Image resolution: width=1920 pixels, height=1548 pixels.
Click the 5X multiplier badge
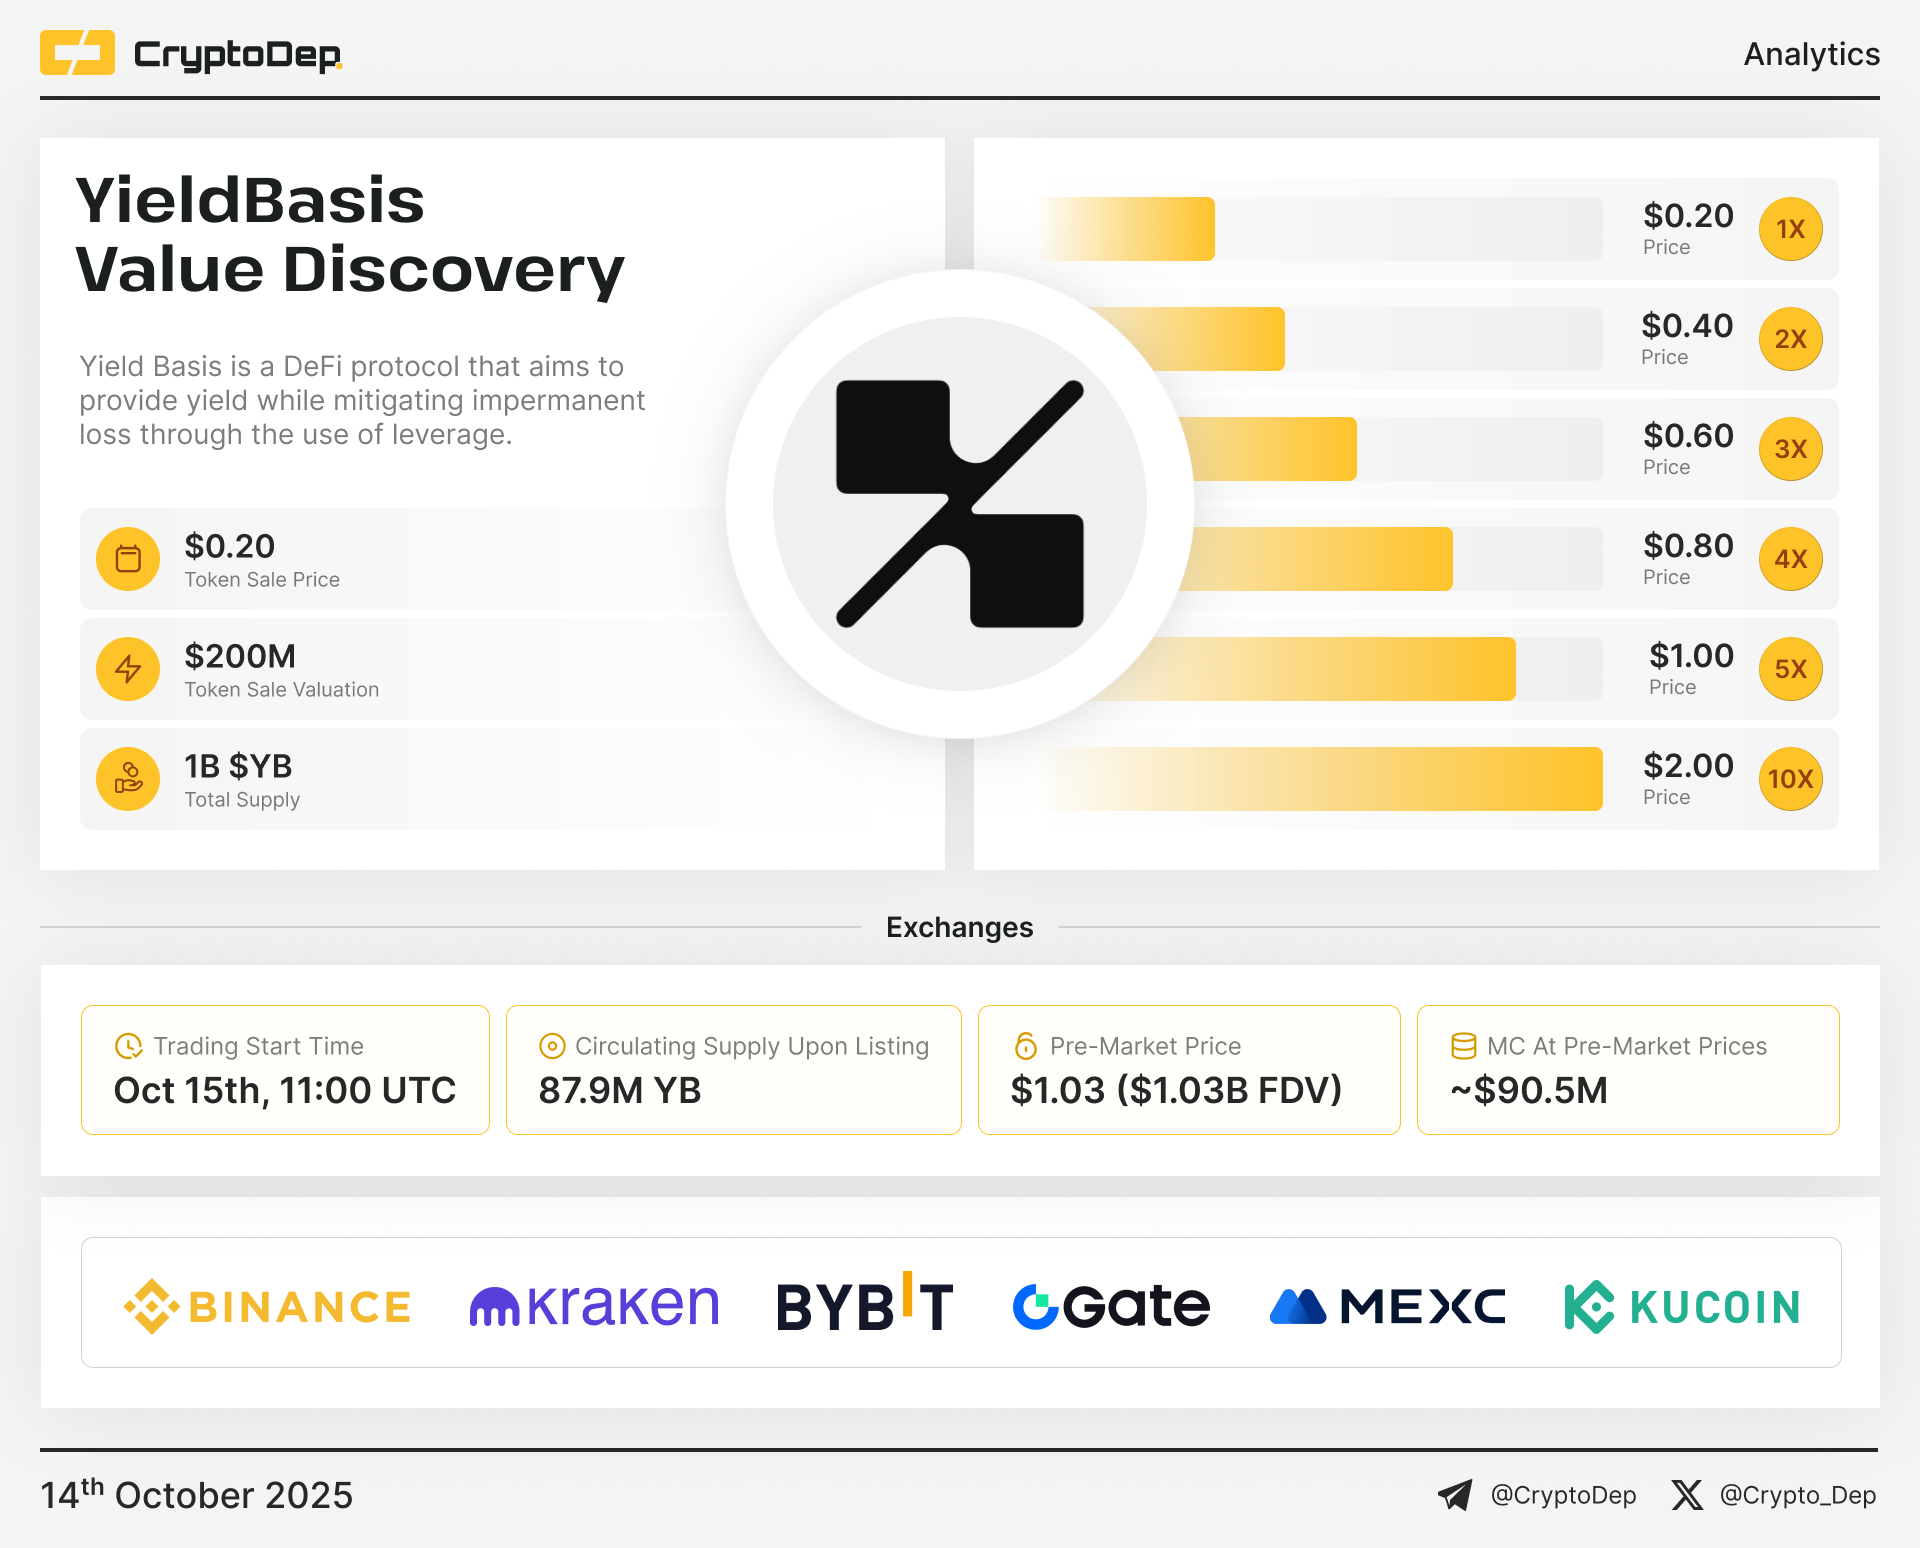pyautogui.click(x=1790, y=669)
